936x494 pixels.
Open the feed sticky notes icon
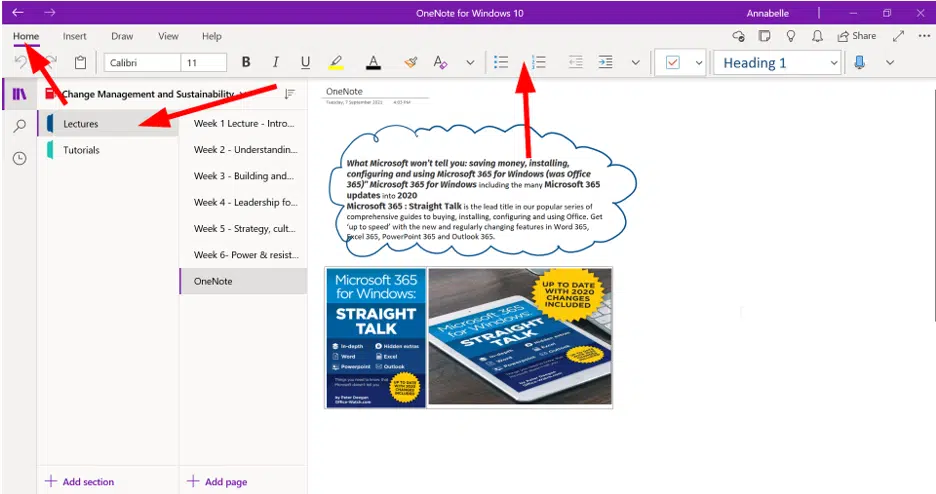coord(764,36)
